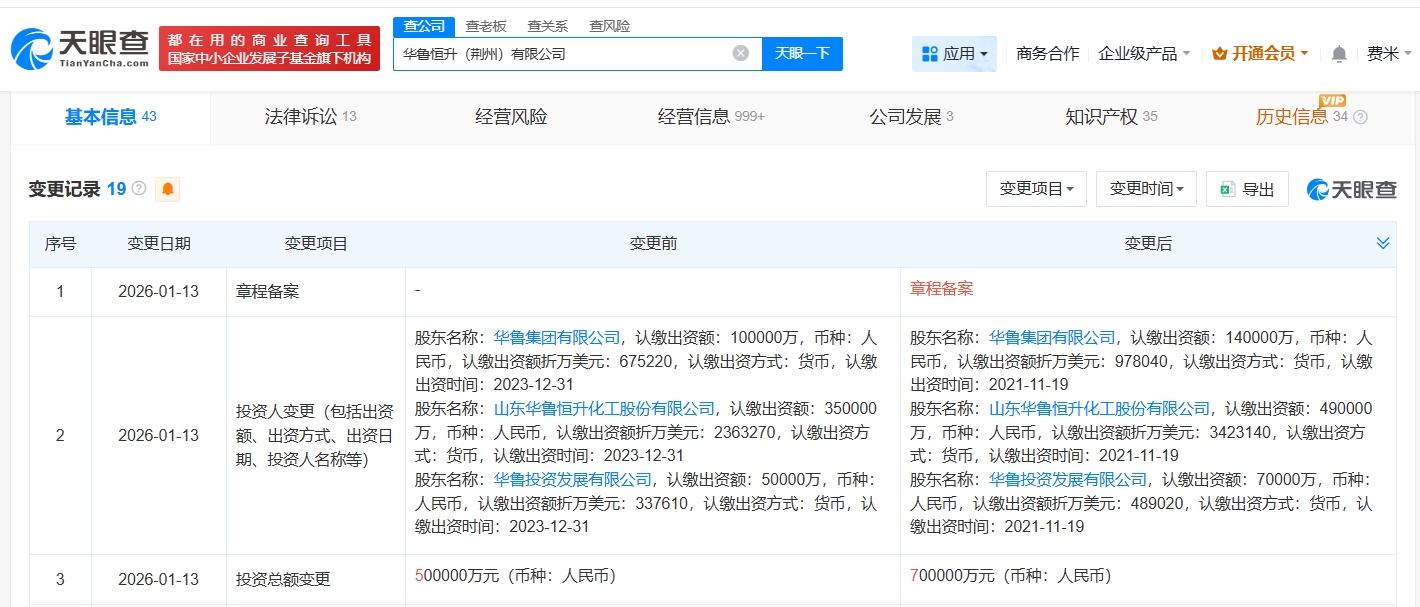The height and width of the screenshot is (607, 1420).
Task: Open the 变更项目 filter dropdown
Action: pos(1036,188)
